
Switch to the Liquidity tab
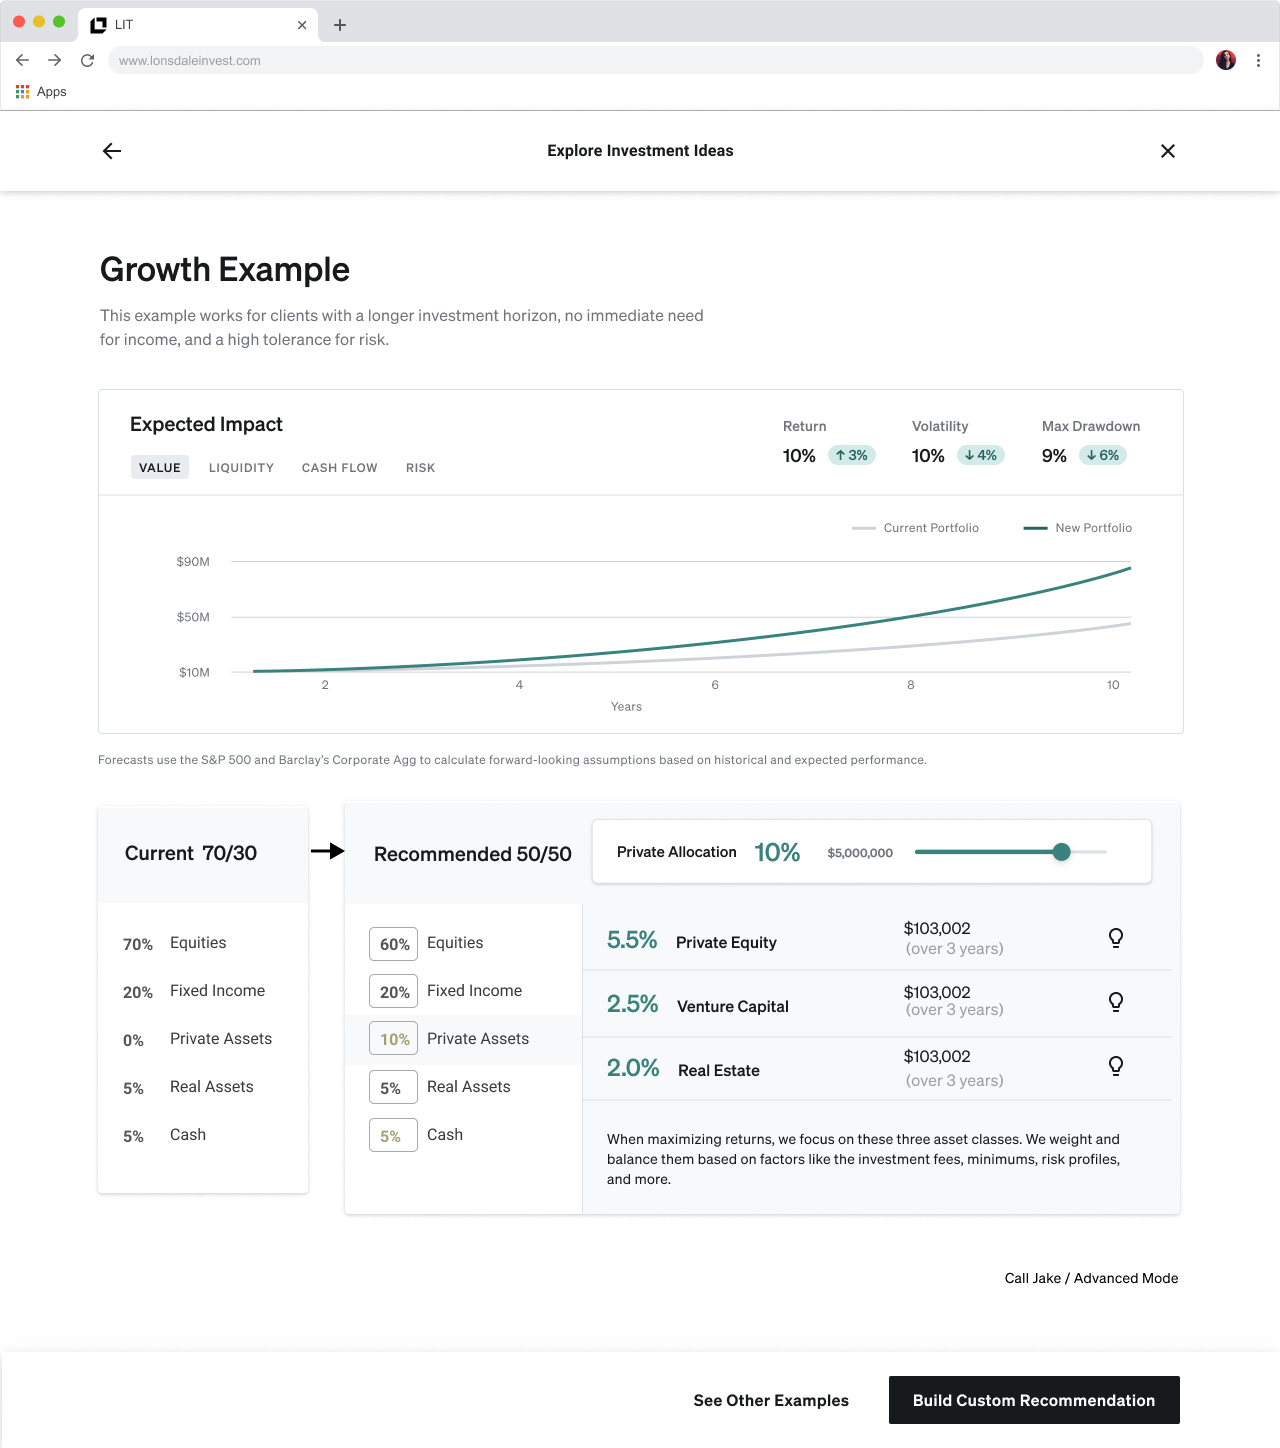click(241, 468)
